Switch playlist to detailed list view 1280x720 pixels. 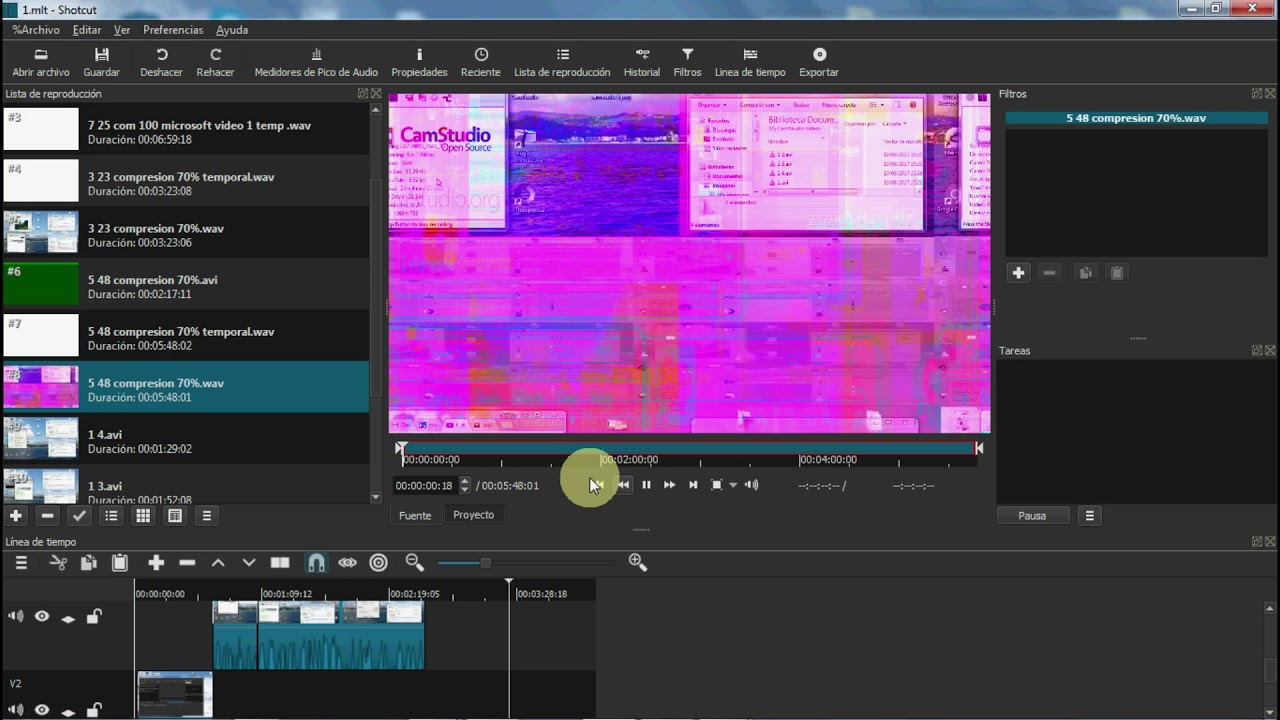pyautogui.click(x=111, y=516)
